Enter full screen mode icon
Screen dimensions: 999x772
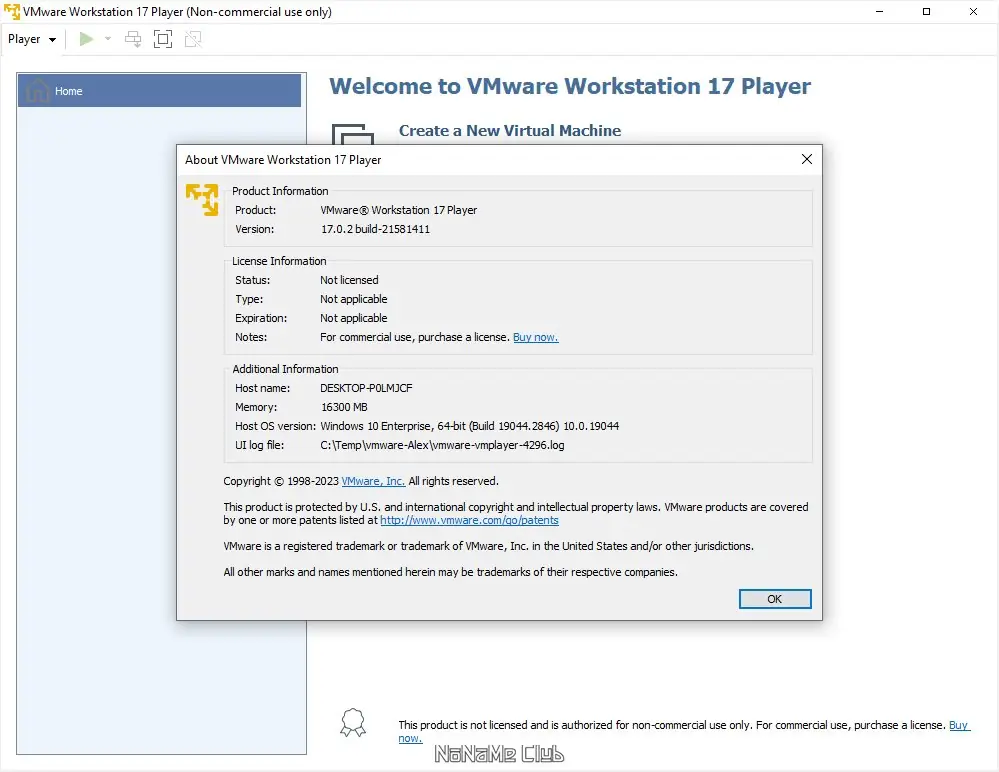coord(163,39)
